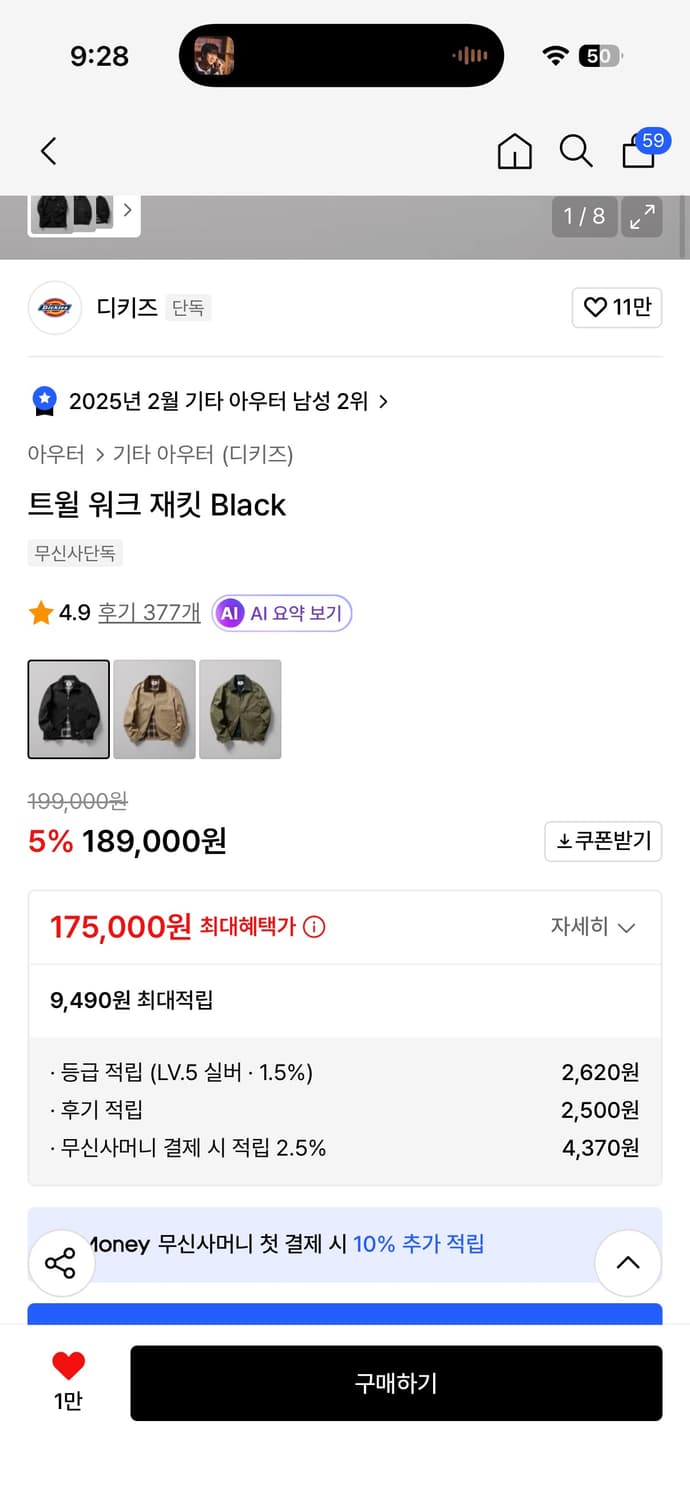Image resolution: width=690 pixels, height=1500 pixels.
Task: Tap the 구매하기 purchase button
Action: [396, 1383]
